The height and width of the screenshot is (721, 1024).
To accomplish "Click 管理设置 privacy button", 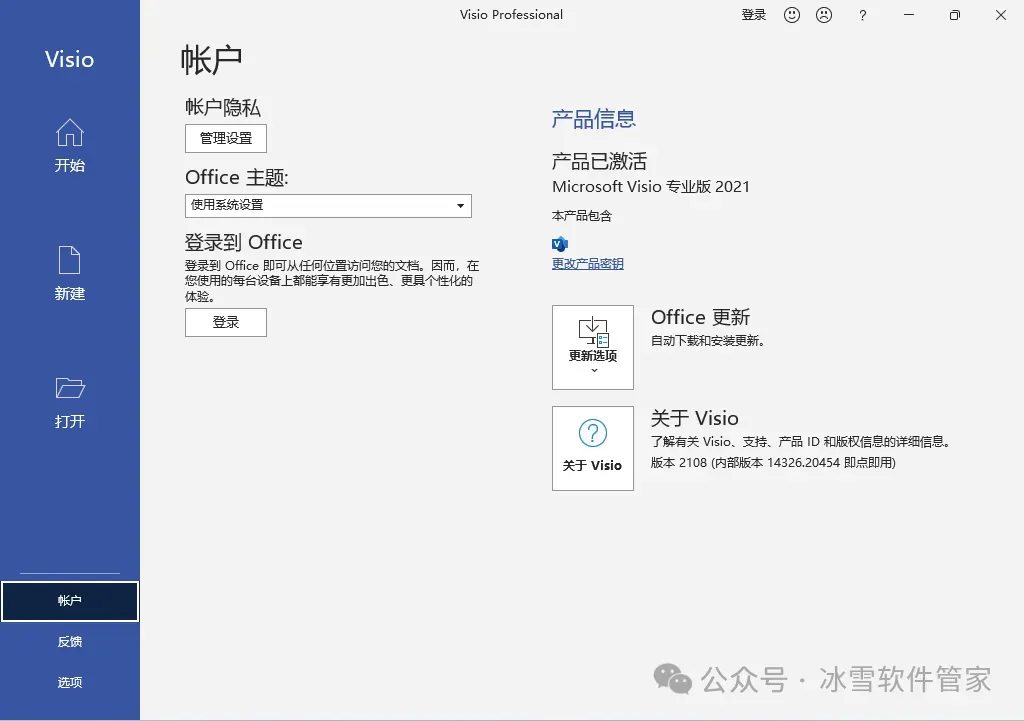I will tap(226, 138).
